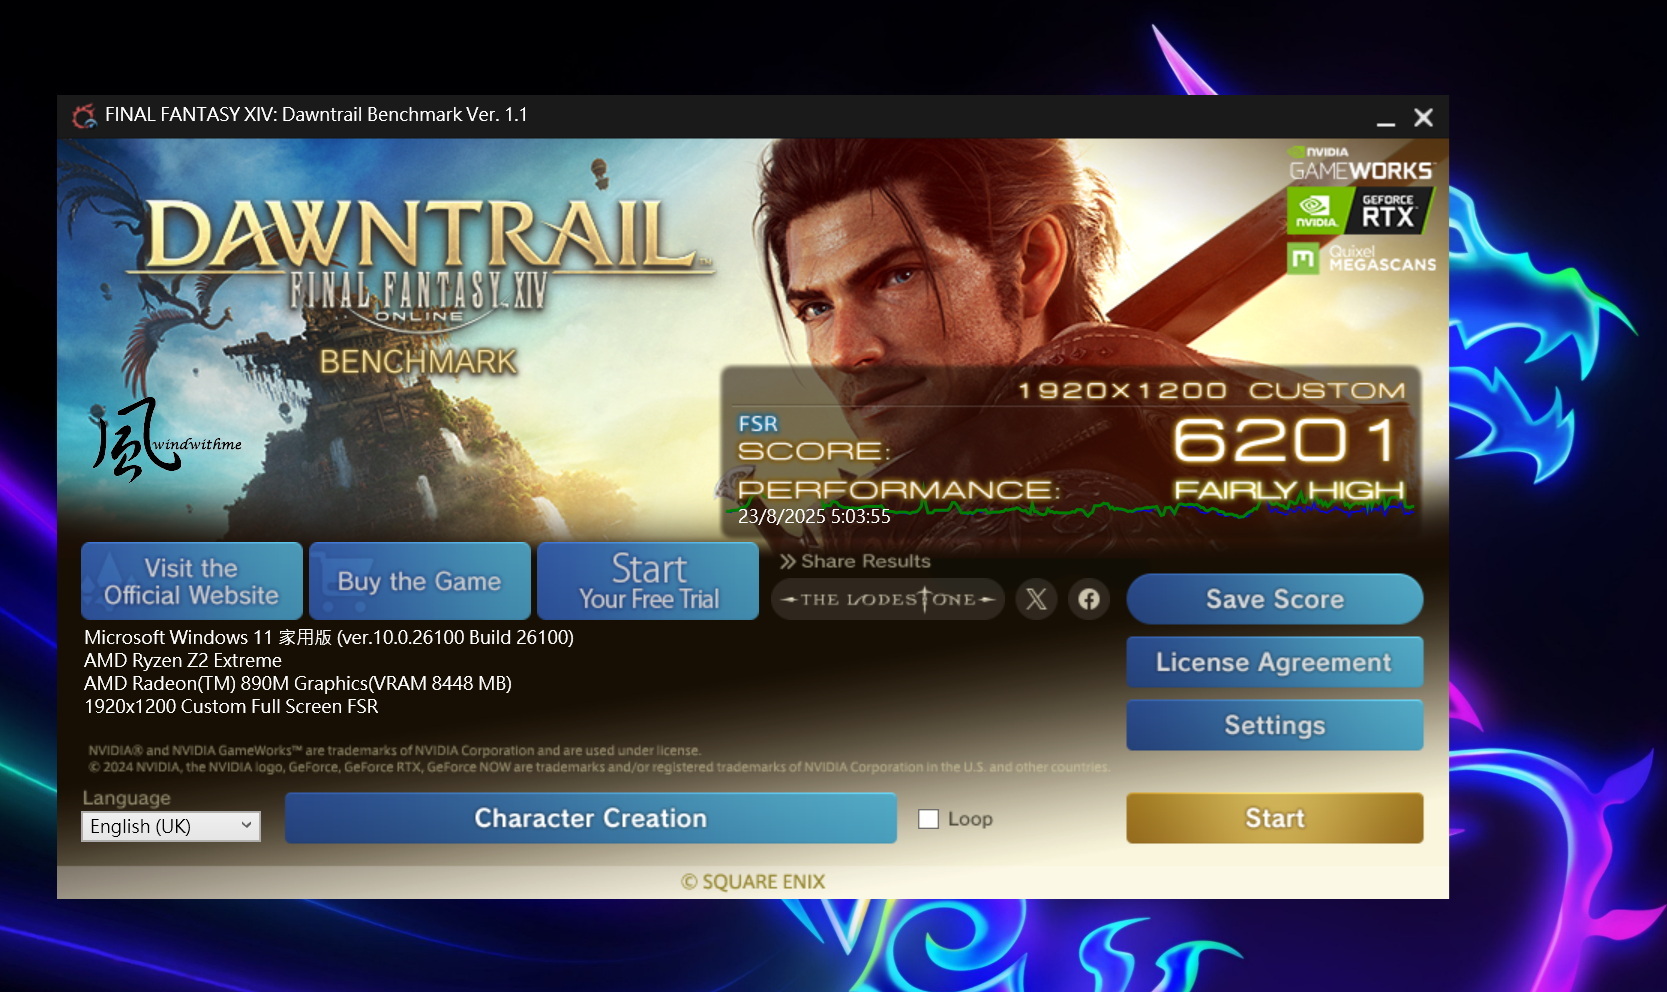Click the 1920x1200 Custom Full Screen FSR line

(231, 706)
